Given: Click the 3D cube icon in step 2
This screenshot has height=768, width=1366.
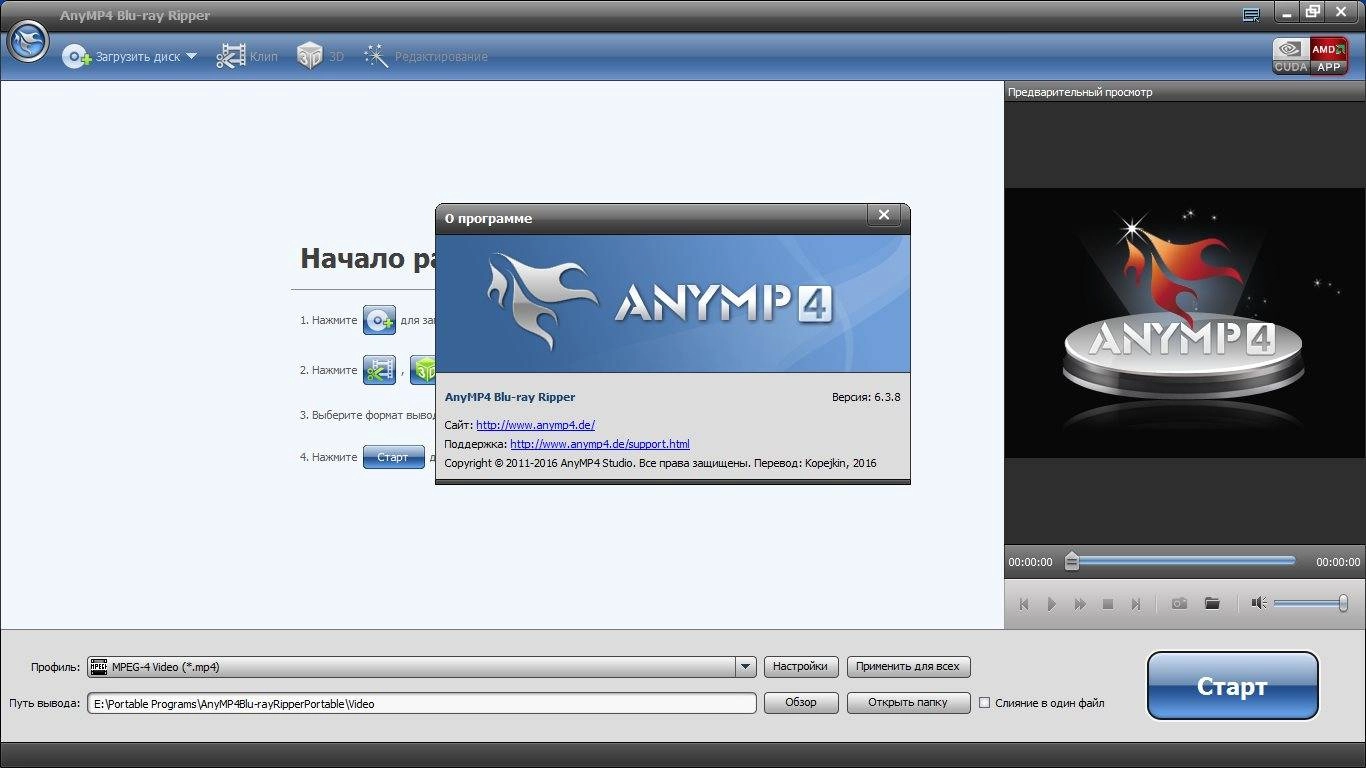Looking at the screenshot, I should point(423,370).
